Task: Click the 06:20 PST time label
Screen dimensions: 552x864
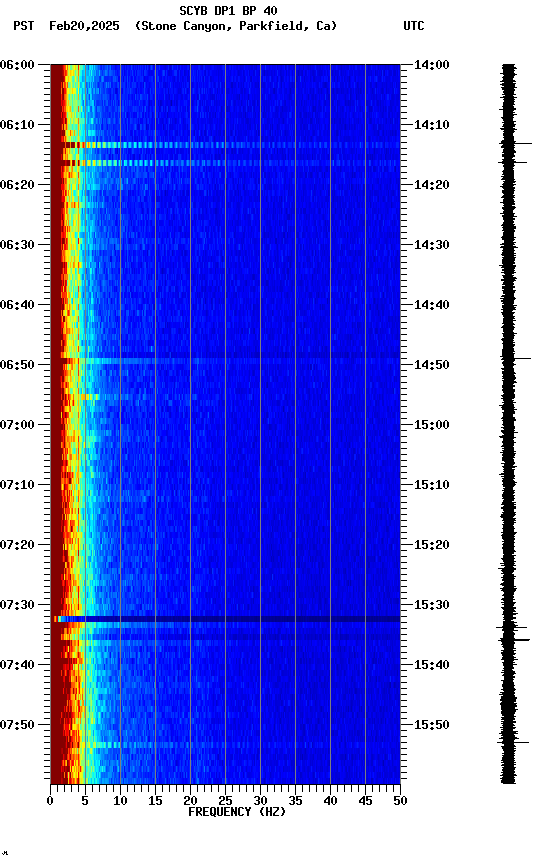Action: (17, 185)
